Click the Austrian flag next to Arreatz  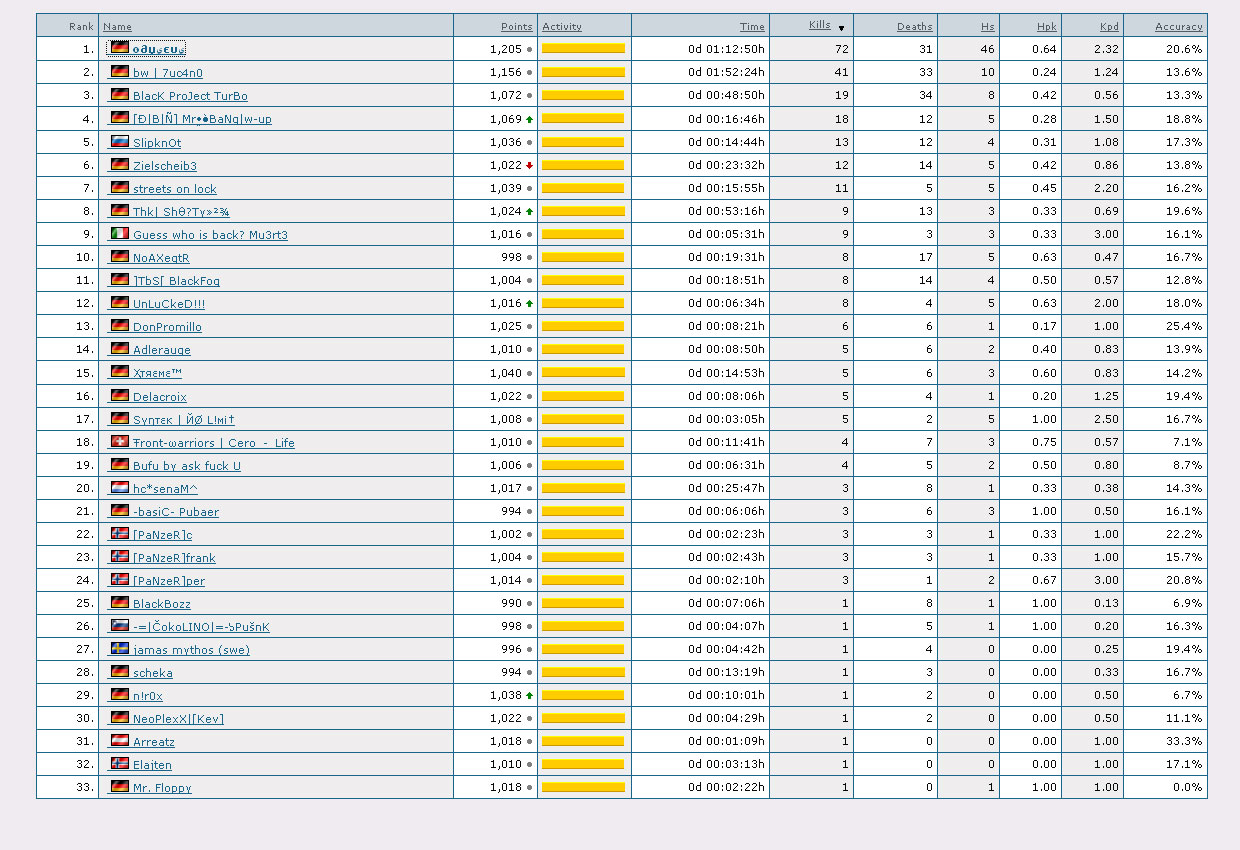pos(119,741)
